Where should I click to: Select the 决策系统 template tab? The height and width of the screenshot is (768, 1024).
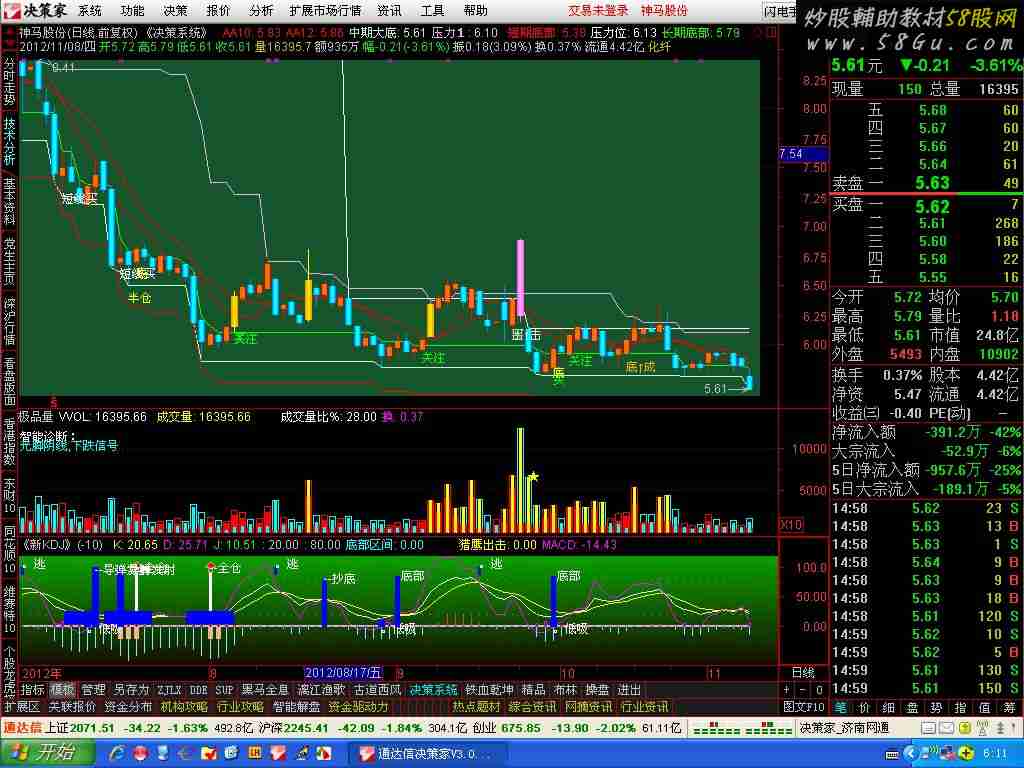[x=433, y=690]
